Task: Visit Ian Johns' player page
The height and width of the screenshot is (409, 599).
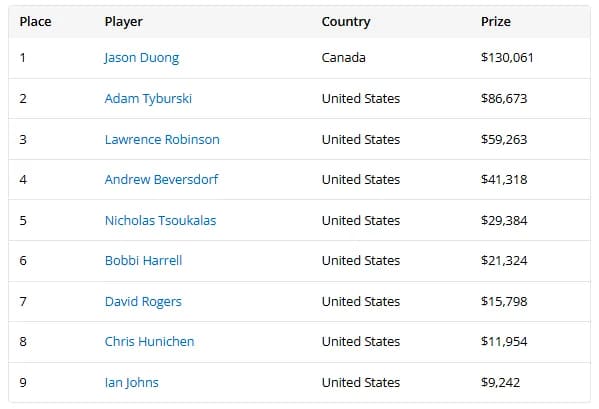Action: click(131, 383)
